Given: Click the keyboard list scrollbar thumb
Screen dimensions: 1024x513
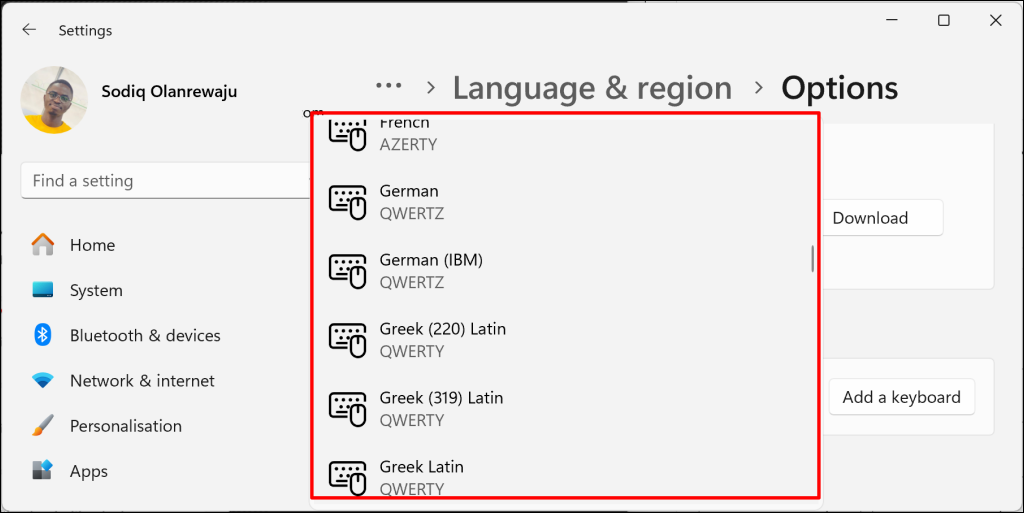Looking at the screenshot, I should point(812,258).
